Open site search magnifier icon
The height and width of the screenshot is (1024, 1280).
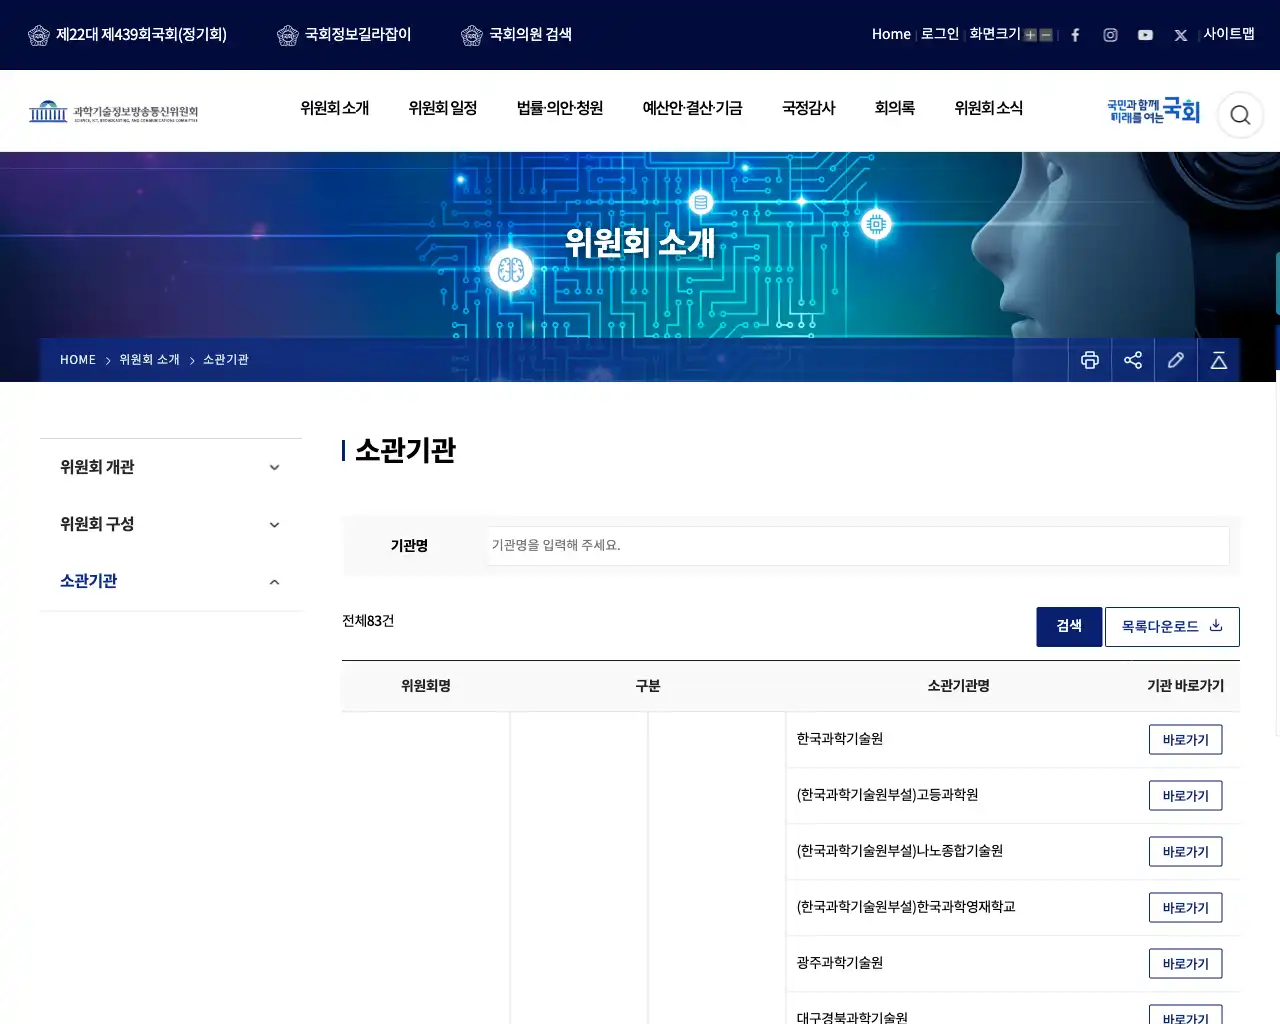(x=1240, y=115)
